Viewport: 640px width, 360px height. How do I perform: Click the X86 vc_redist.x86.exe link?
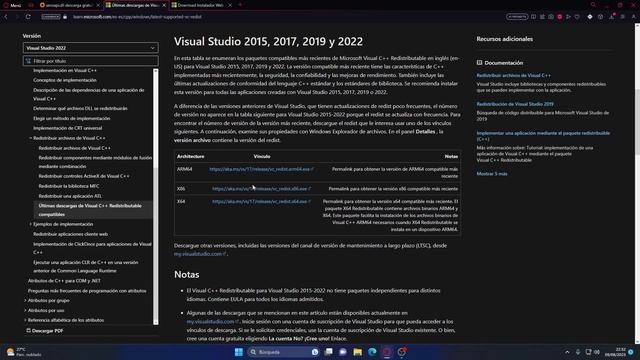point(261,189)
